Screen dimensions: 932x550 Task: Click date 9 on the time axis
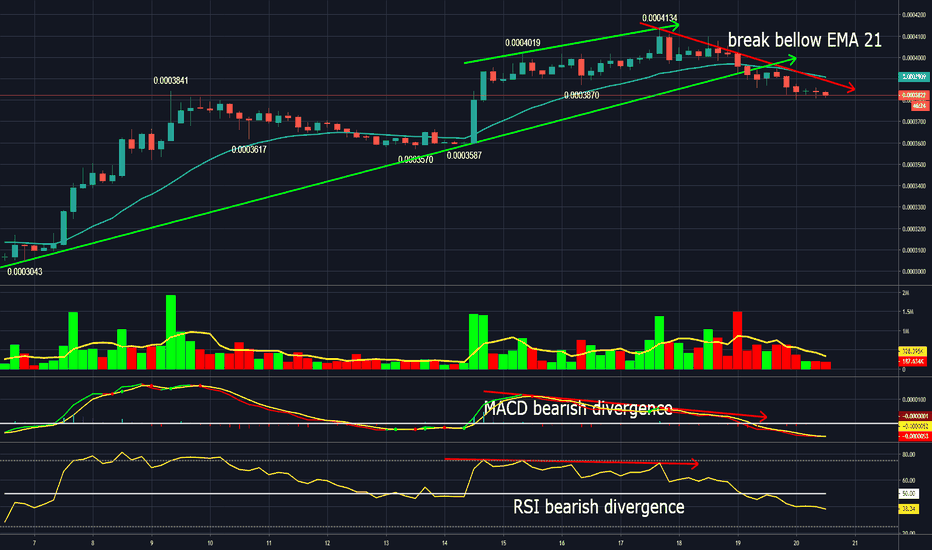tap(152, 543)
